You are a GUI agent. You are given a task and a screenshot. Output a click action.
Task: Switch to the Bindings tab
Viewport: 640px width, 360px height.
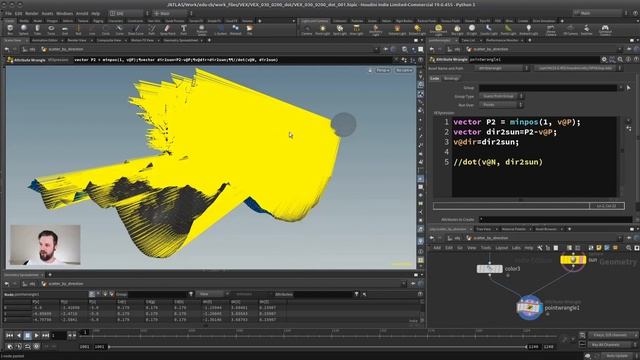tap(451, 78)
